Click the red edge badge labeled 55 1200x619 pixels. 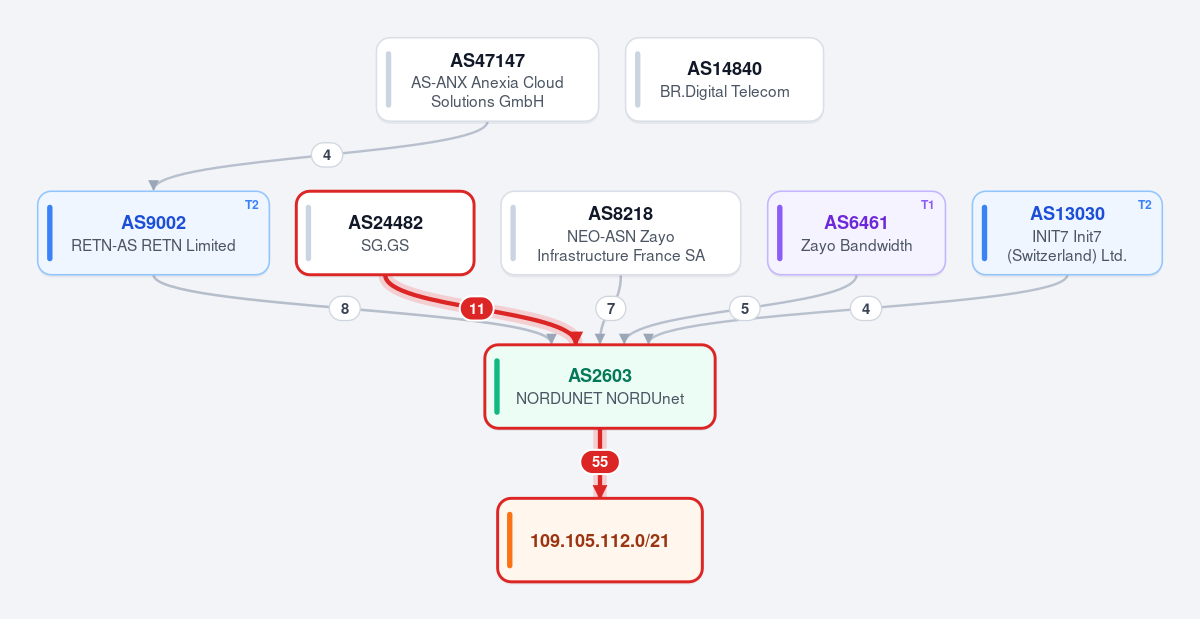pos(600,462)
